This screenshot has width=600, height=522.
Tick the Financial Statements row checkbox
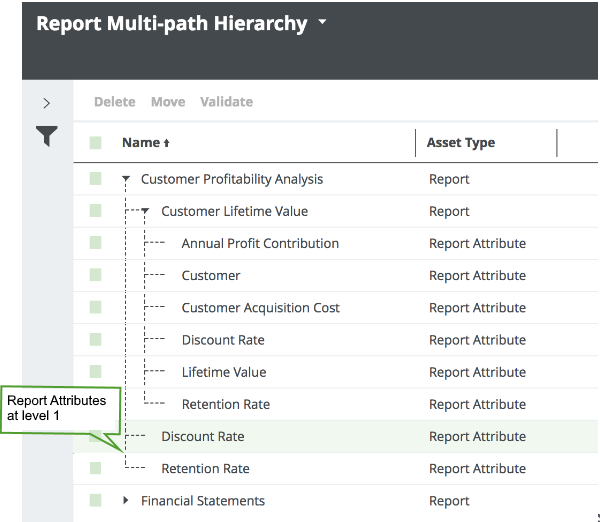(x=95, y=500)
